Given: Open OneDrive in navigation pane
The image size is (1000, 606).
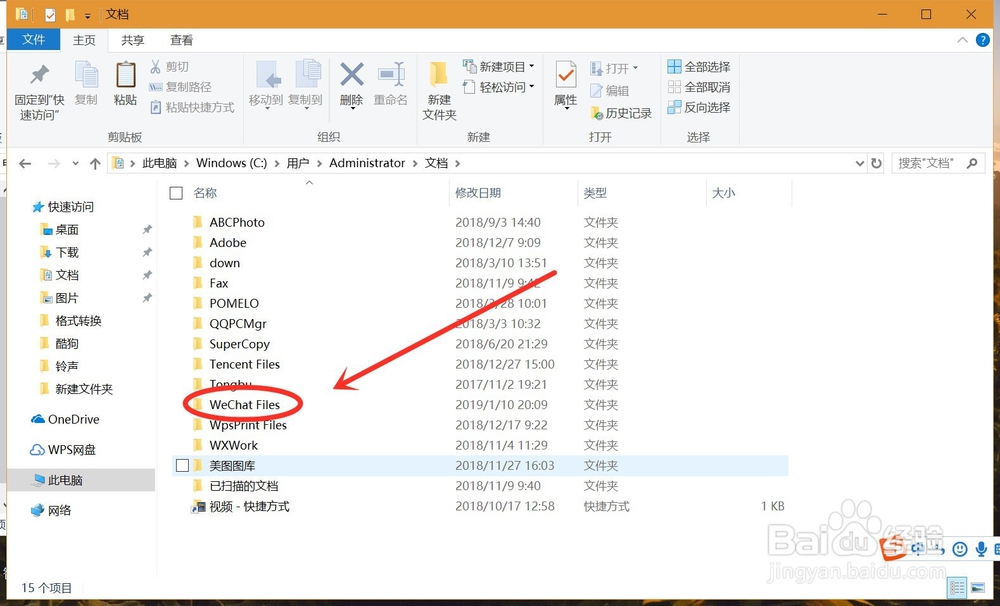Looking at the screenshot, I should tap(73, 419).
